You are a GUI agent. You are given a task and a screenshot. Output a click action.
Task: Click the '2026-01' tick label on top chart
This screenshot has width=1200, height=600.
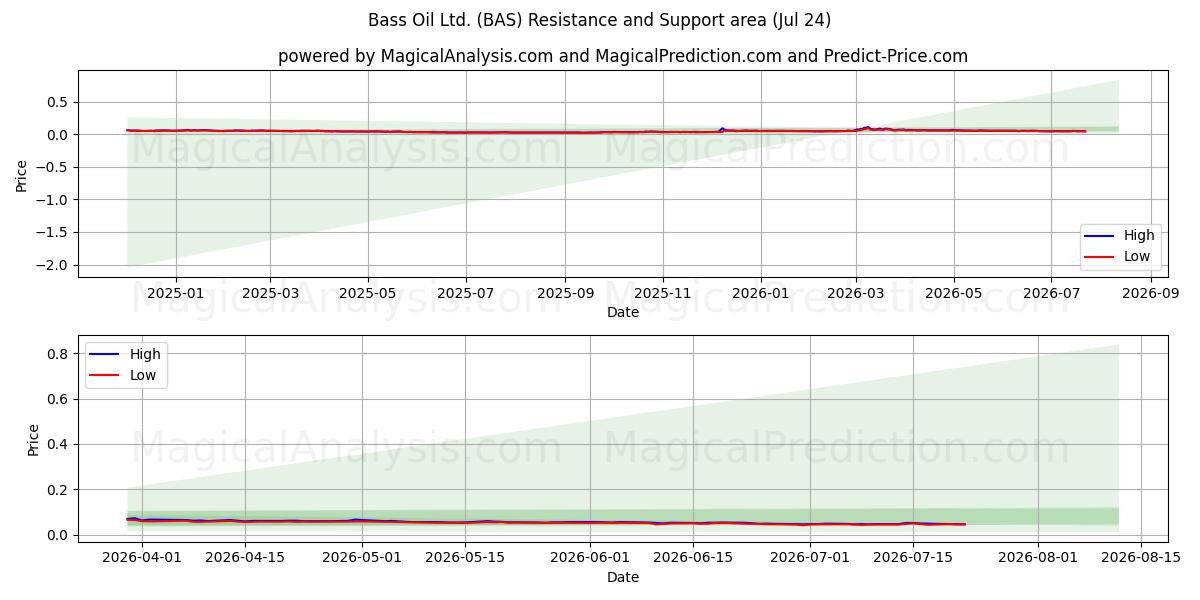[761, 294]
